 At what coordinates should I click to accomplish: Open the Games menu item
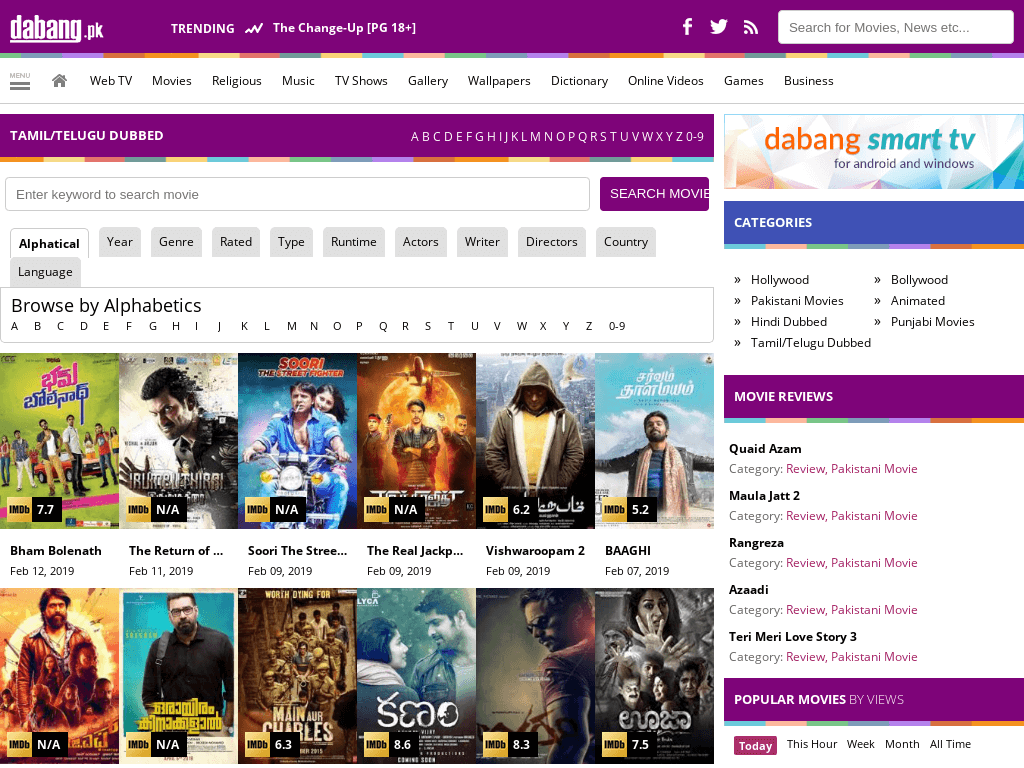point(744,81)
